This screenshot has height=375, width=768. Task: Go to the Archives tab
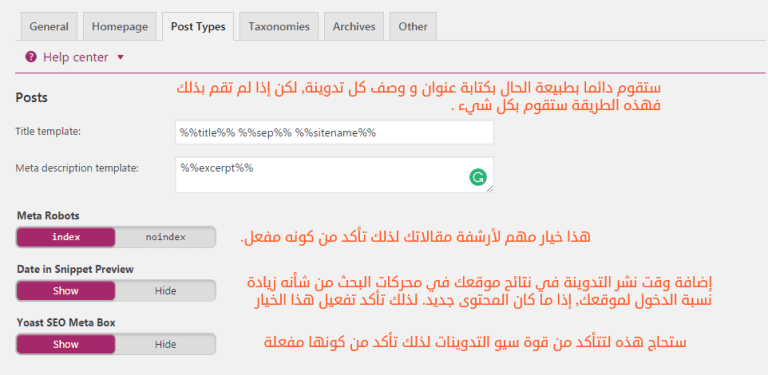tap(354, 26)
